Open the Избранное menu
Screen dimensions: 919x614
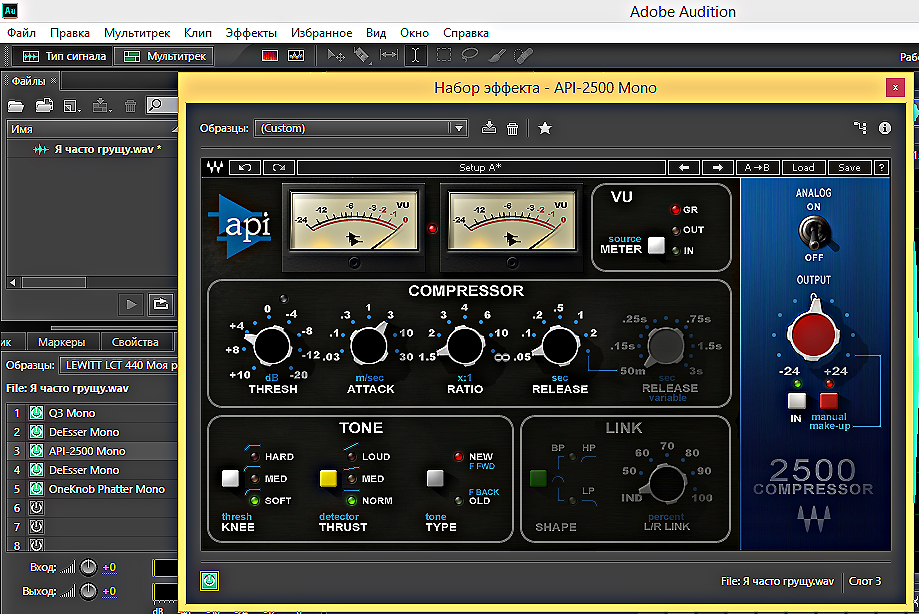pyautogui.click(x=322, y=33)
